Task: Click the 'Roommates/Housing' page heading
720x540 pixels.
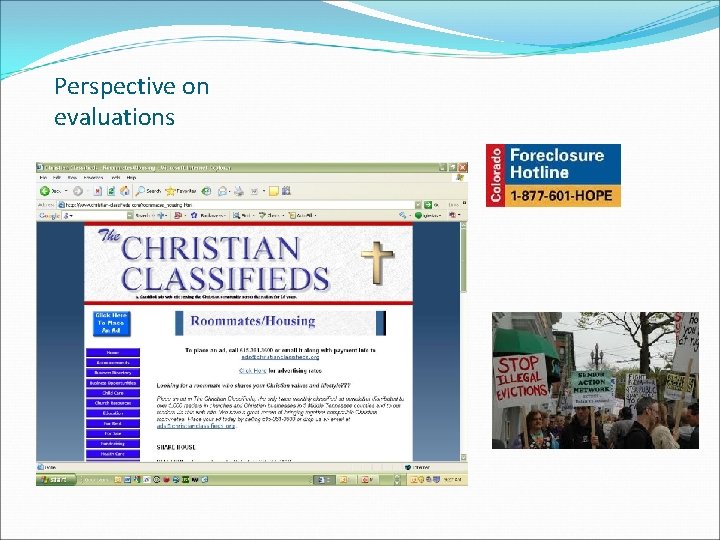Action: pos(253,321)
